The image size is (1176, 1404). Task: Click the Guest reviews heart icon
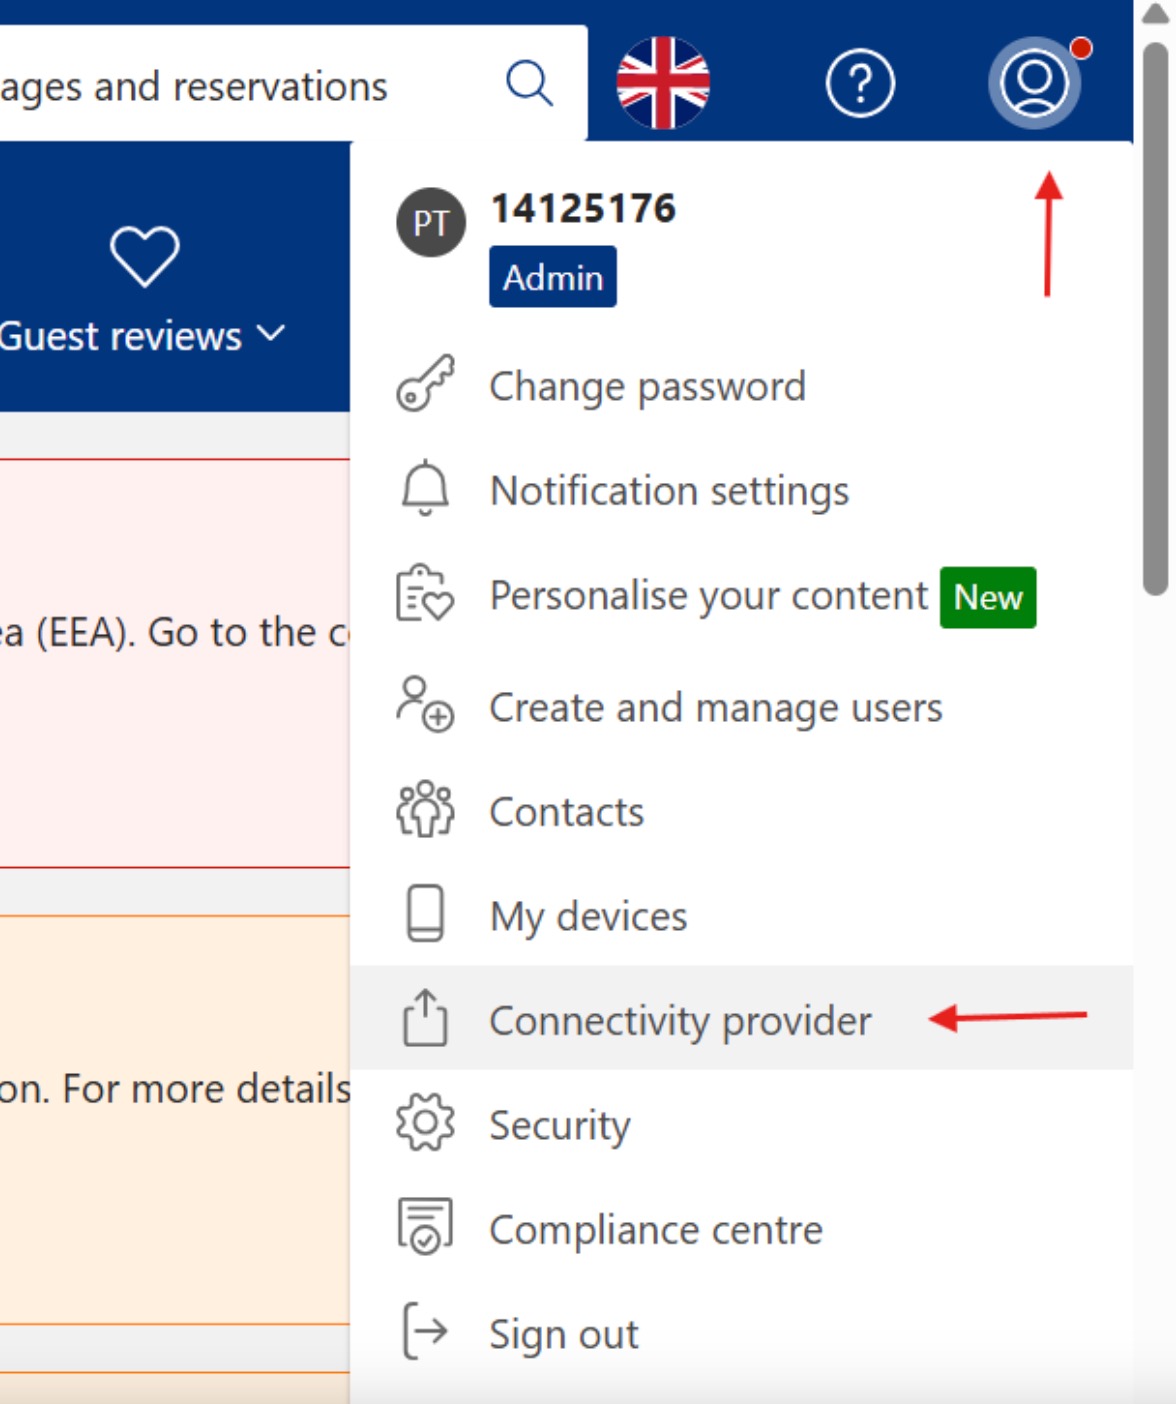click(x=145, y=256)
